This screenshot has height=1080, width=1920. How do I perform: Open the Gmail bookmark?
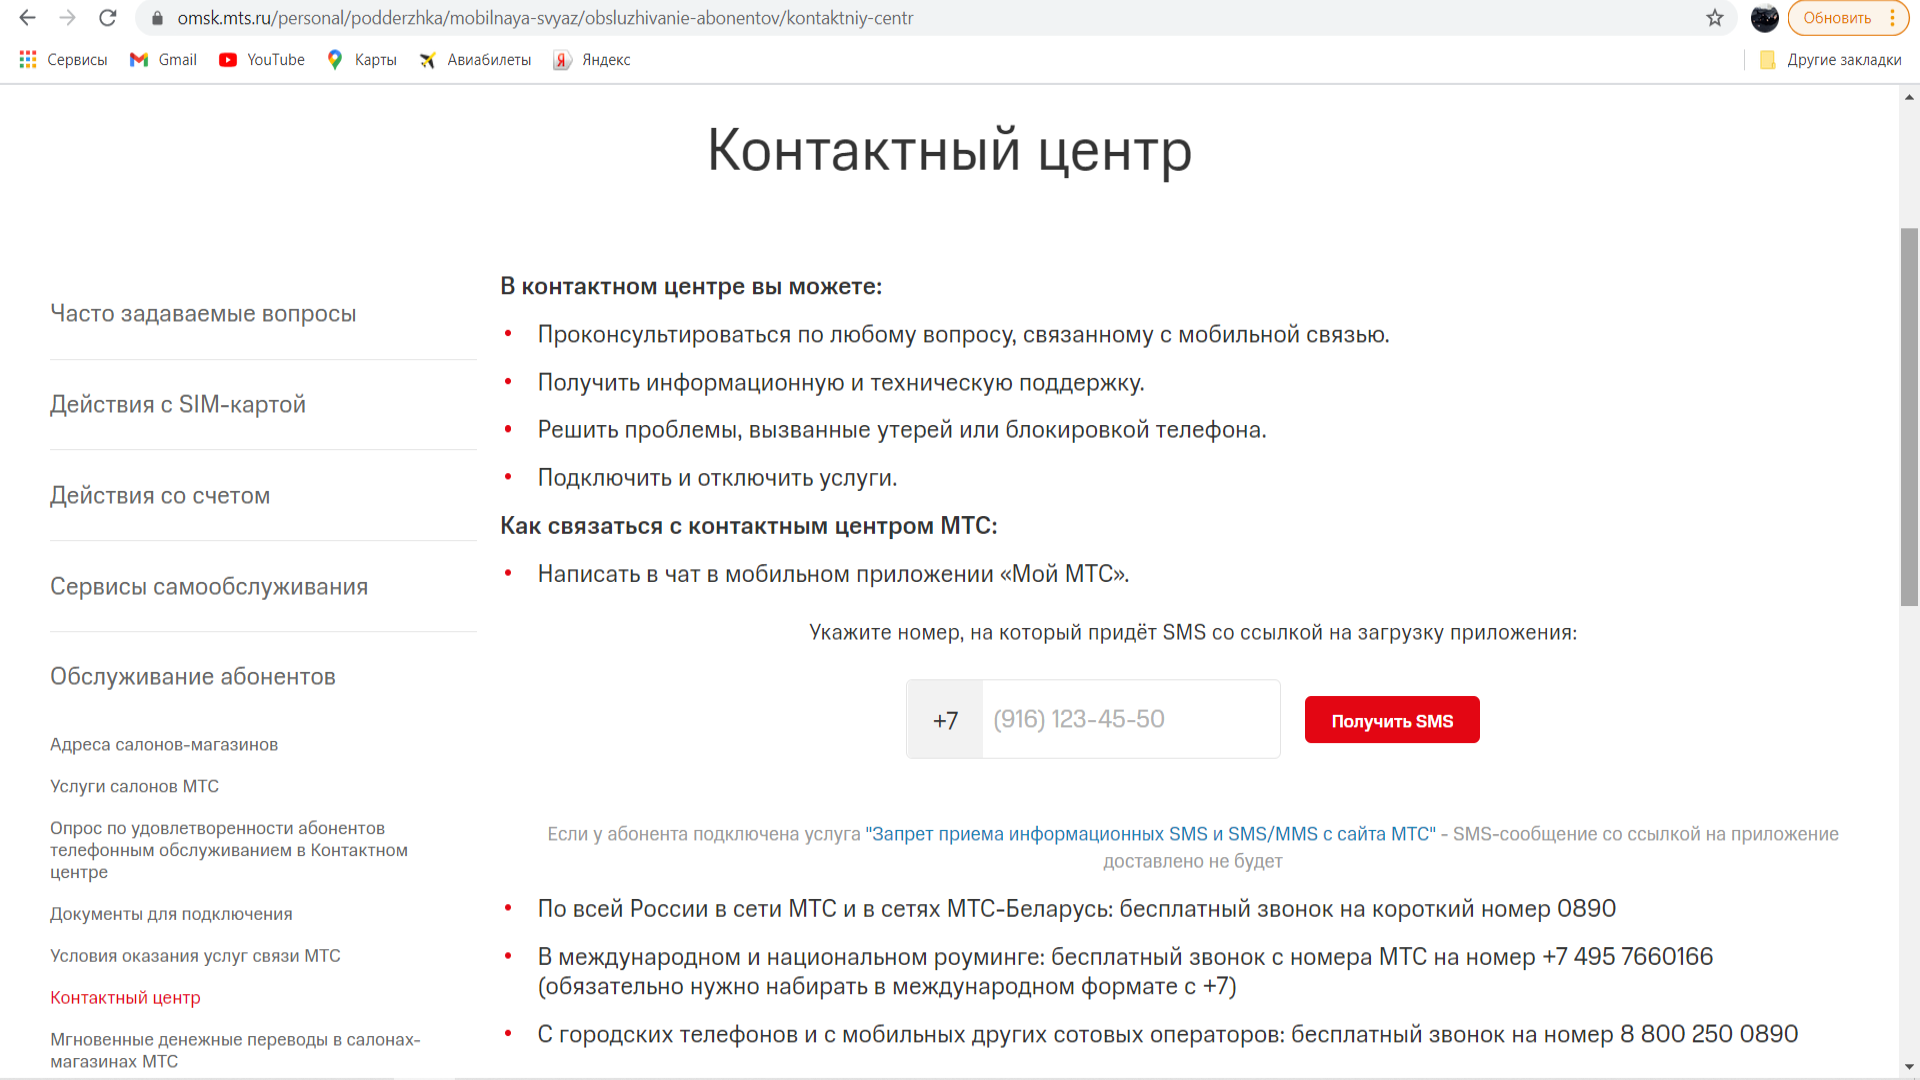click(x=163, y=60)
